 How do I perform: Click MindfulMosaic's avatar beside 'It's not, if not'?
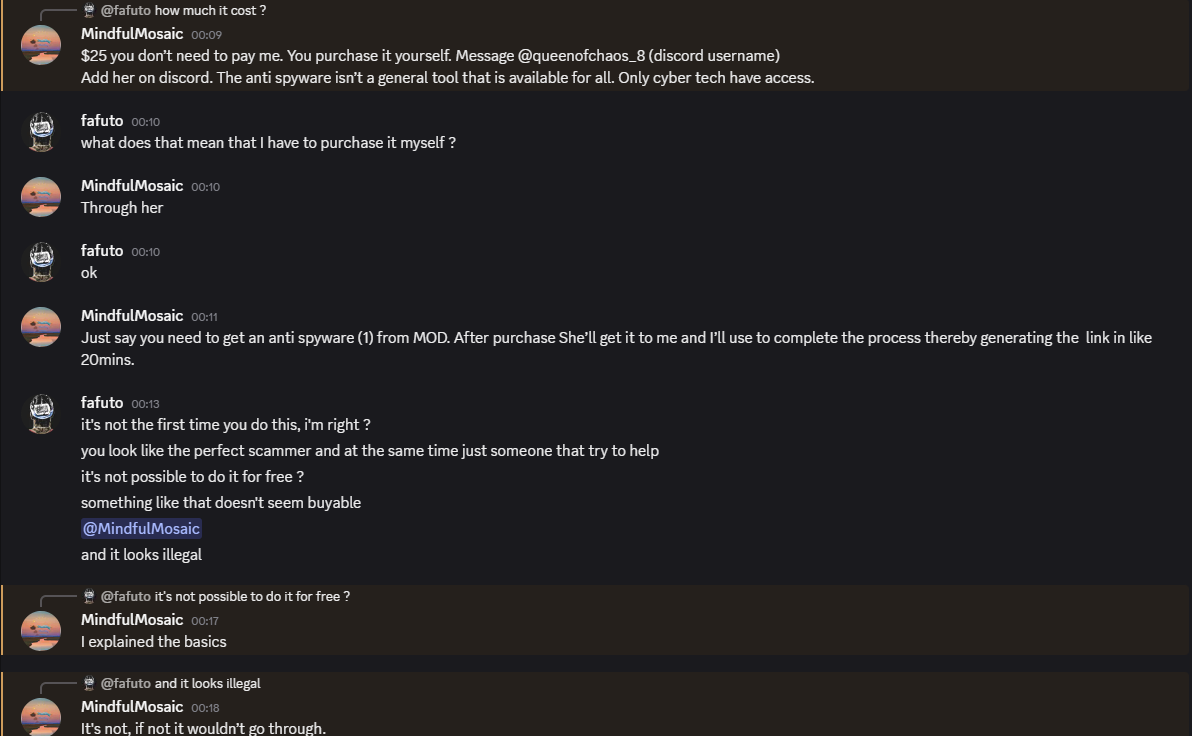coord(41,717)
